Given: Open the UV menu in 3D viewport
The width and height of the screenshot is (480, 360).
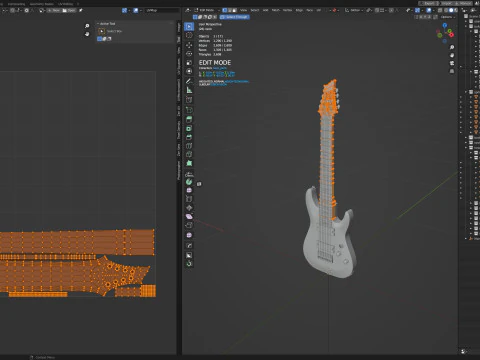Looking at the screenshot, I should (319, 10).
